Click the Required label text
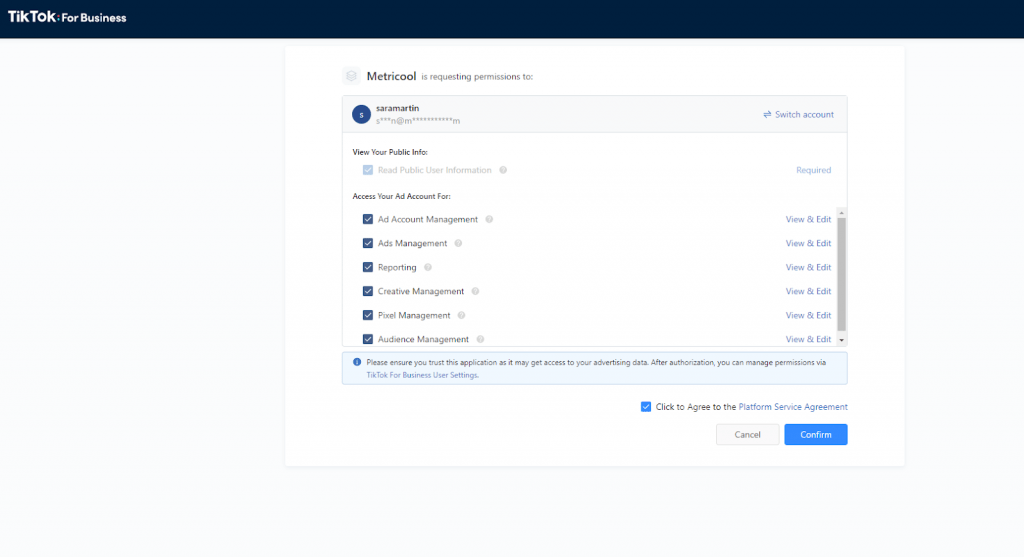Screen dimensions: 1024x557 (813, 170)
